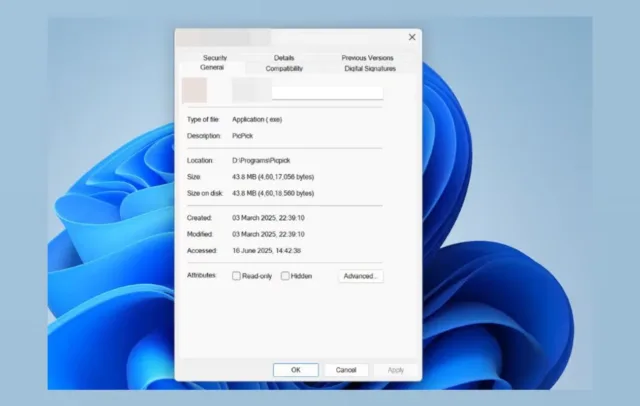The image size is (640, 406).
Task: Click the Description value PicPick
Action: pos(242,136)
